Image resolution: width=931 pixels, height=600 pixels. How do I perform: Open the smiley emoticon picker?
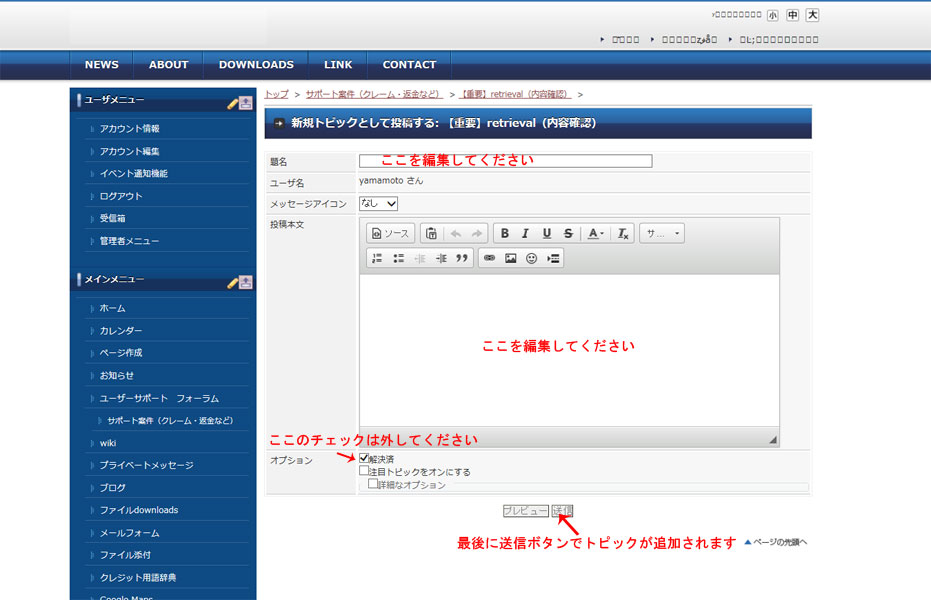point(531,258)
